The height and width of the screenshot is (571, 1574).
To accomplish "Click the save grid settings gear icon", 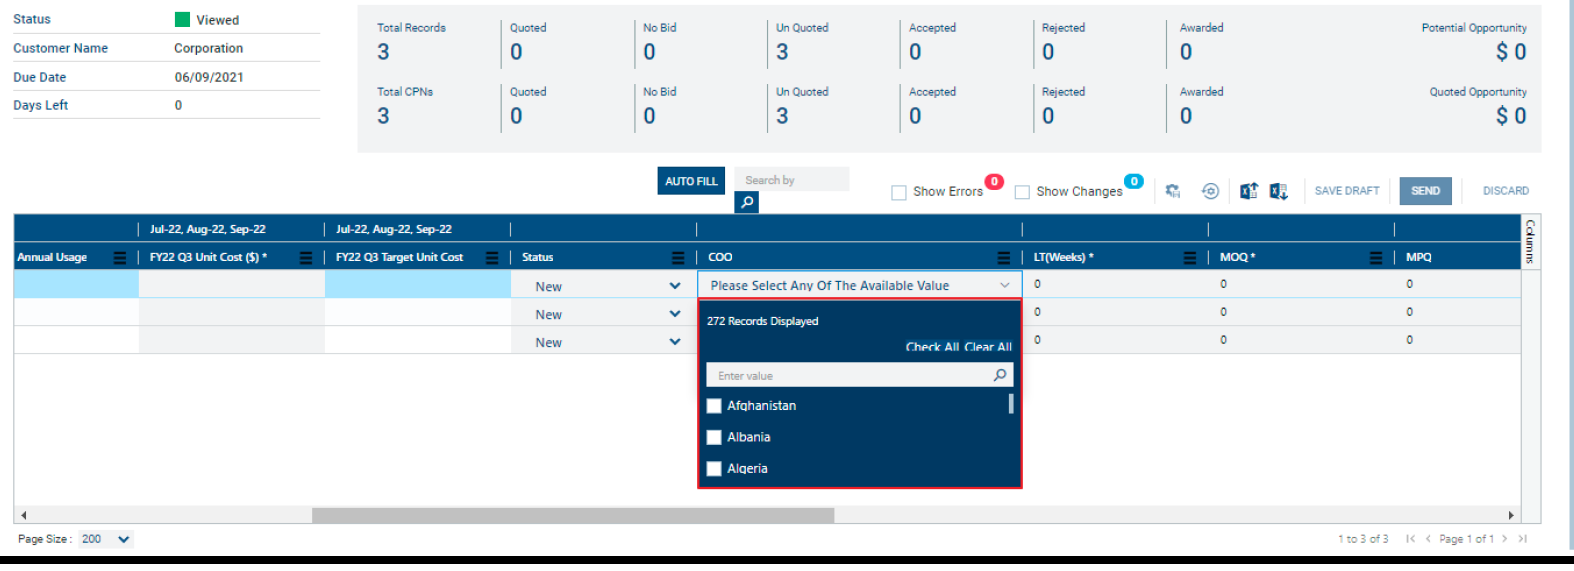I will 1173,190.
